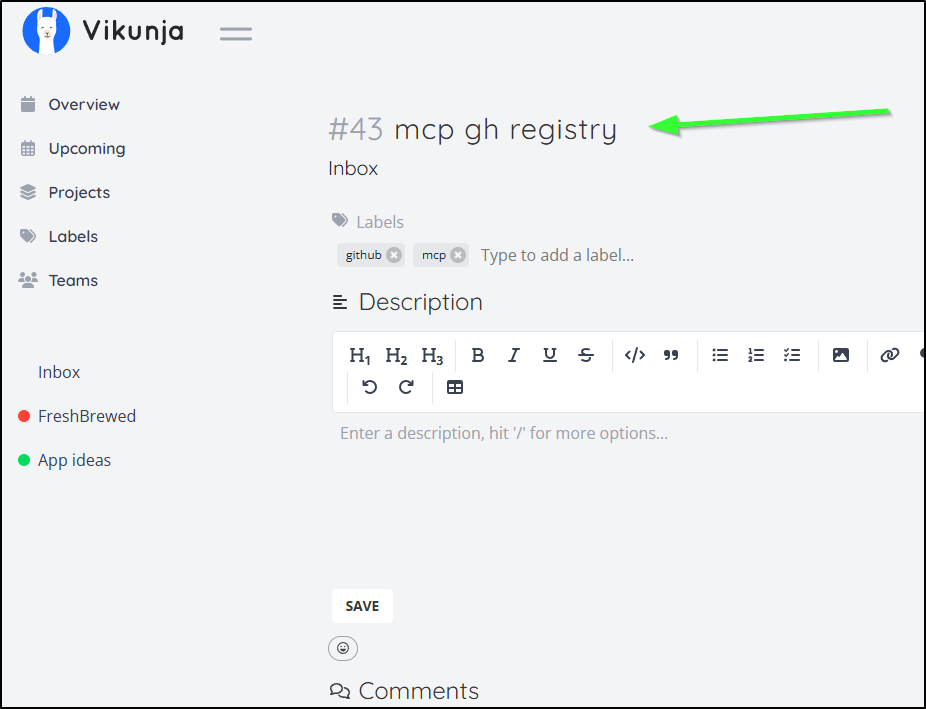The height and width of the screenshot is (709, 926).
Task: Click the Vikunja llama logo
Action: click(46, 31)
